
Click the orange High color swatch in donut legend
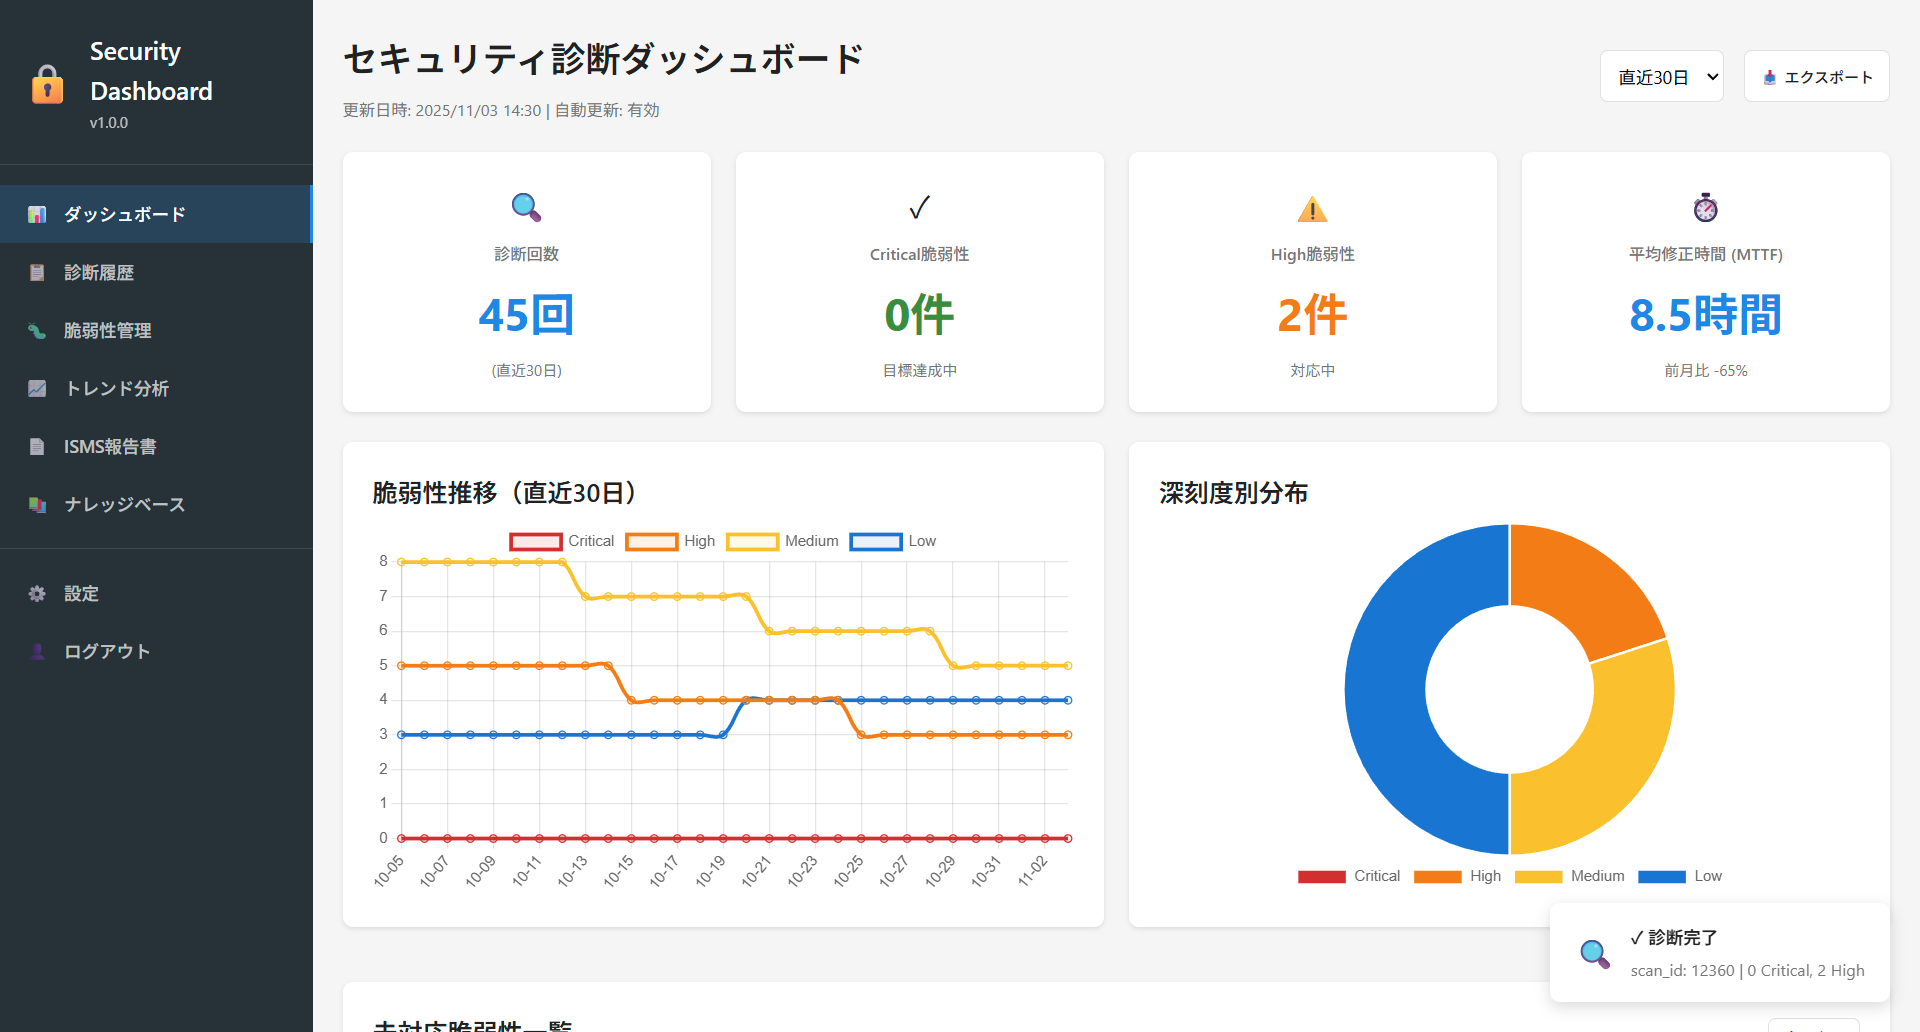tap(1437, 876)
